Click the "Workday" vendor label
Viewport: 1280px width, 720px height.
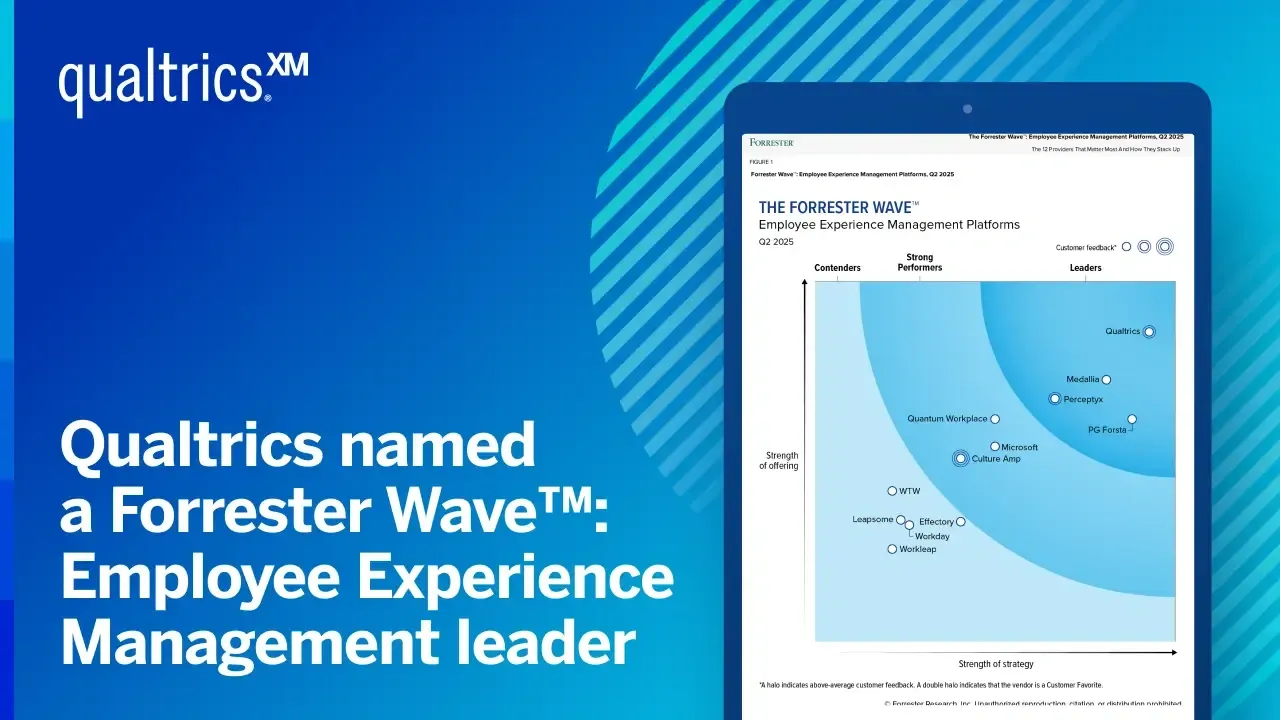pyautogui.click(x=932, y=537)
